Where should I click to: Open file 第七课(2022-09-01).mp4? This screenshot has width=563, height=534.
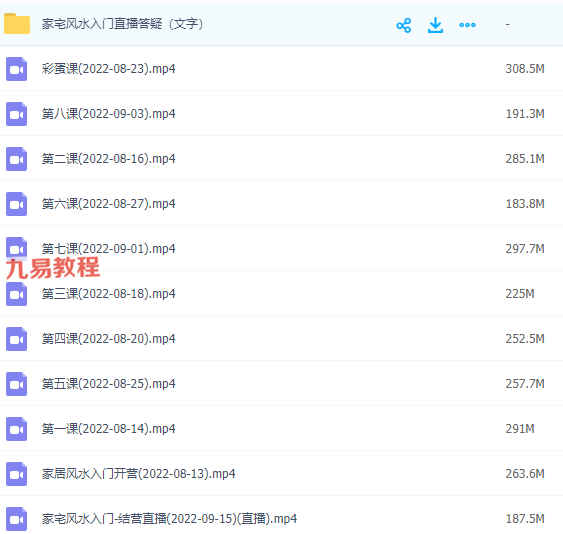(x=108, y=249)
